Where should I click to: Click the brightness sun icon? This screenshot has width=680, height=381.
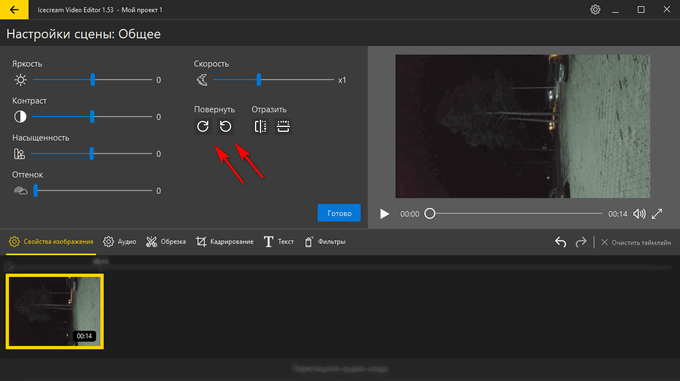pyautogui.click(x=20, y=80)
